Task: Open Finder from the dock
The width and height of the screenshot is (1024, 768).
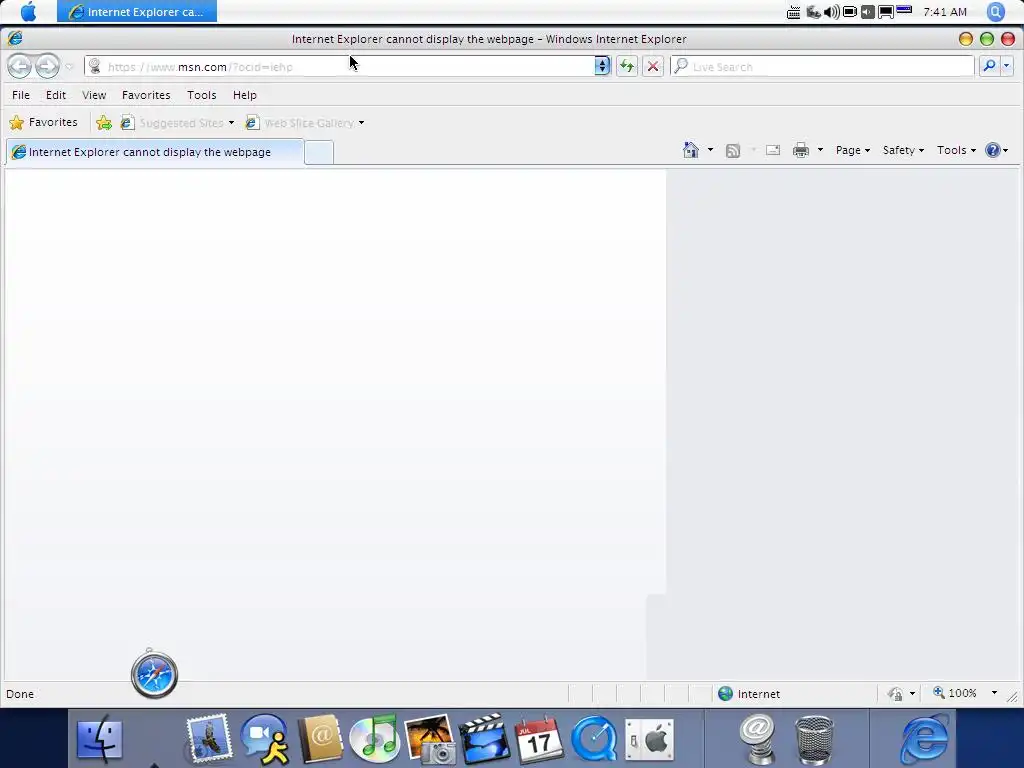Action: click(x=99, y=739)
